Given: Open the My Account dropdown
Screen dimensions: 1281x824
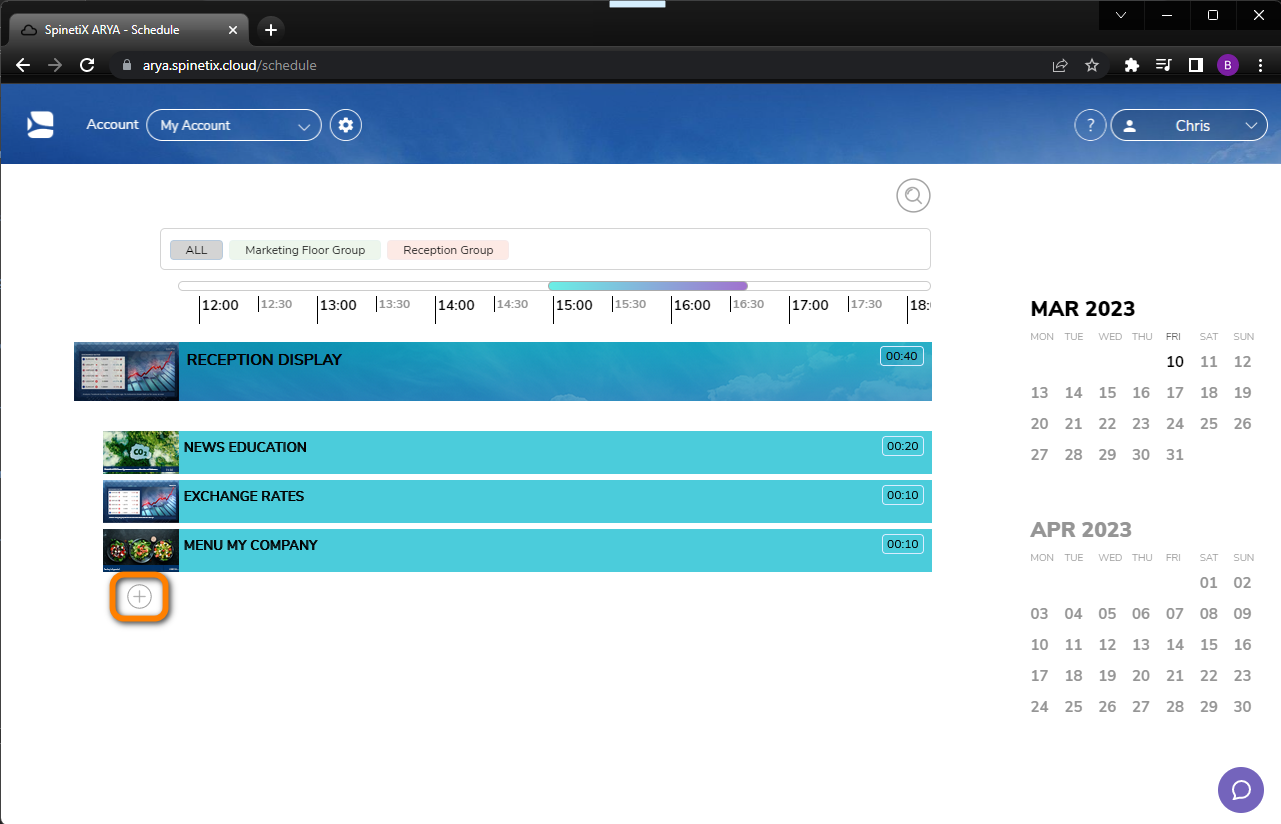Looking at the screenshot, I should tap(233, 124).
